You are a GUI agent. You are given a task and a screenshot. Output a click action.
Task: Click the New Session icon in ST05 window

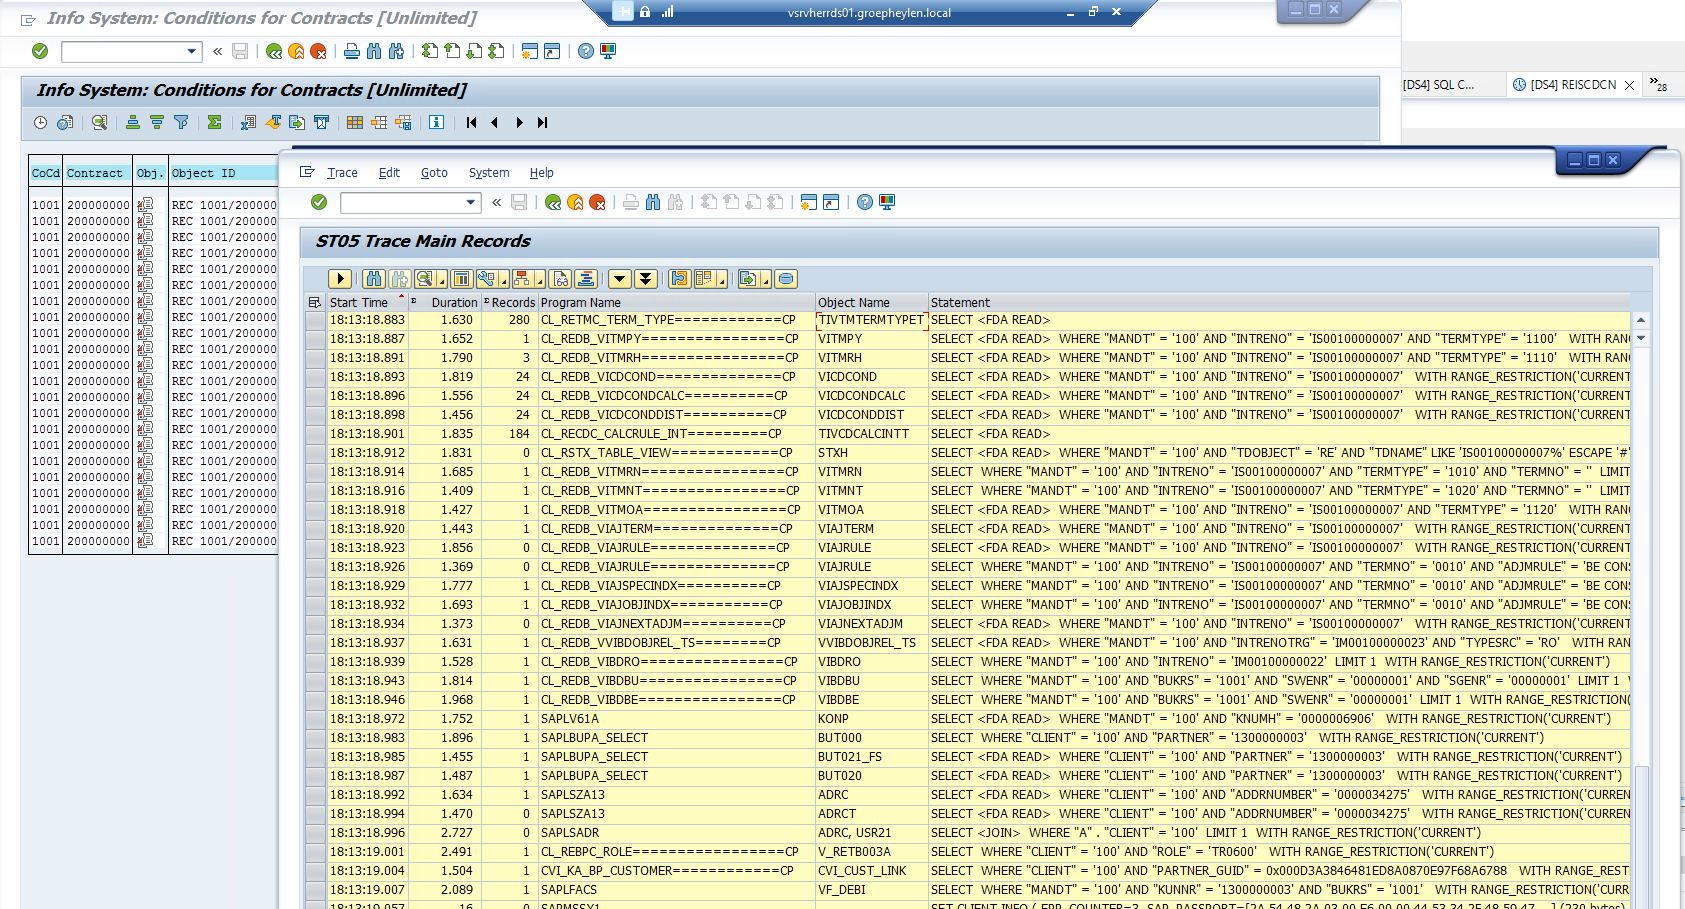click(x=809, y=202)
